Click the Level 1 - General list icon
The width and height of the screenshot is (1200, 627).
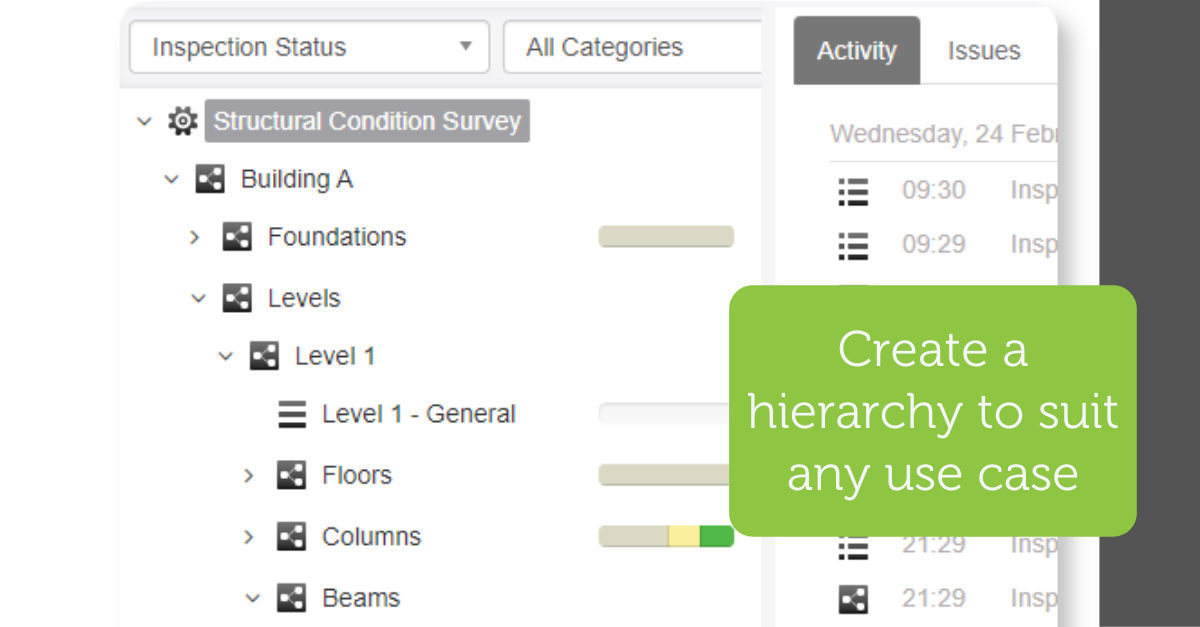coord(292,414)
